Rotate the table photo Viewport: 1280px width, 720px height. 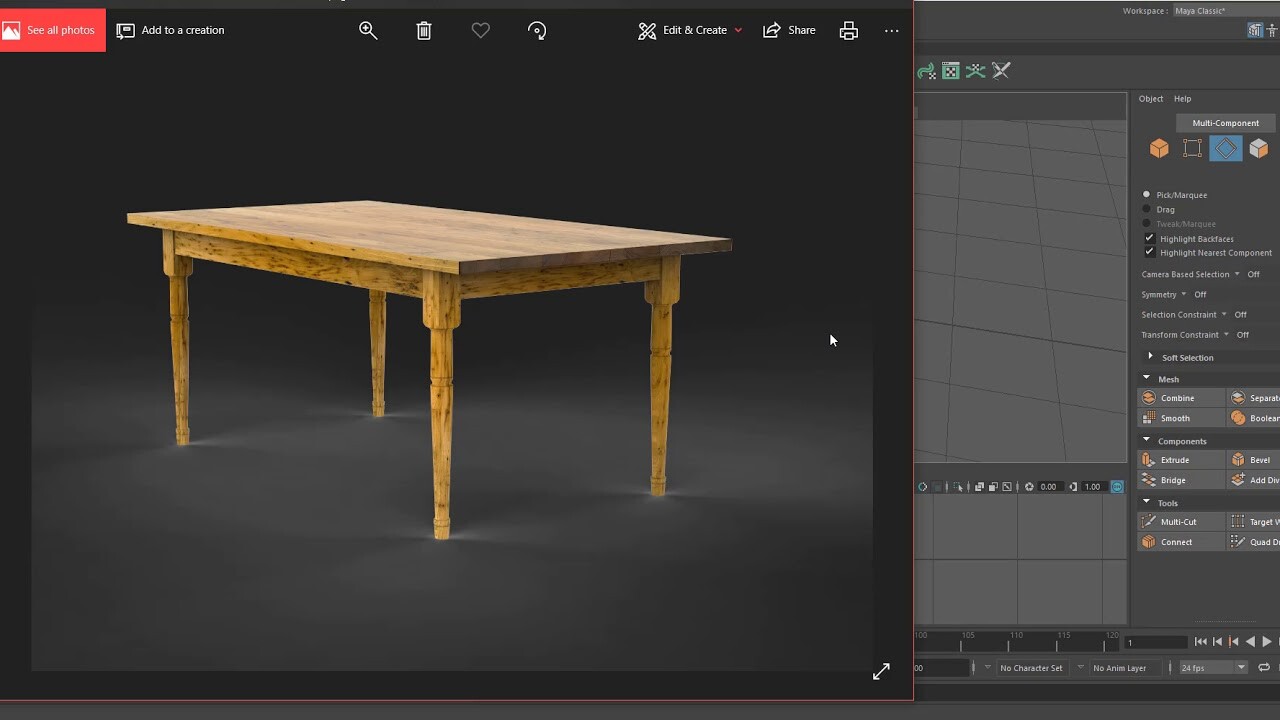(537, 30)
